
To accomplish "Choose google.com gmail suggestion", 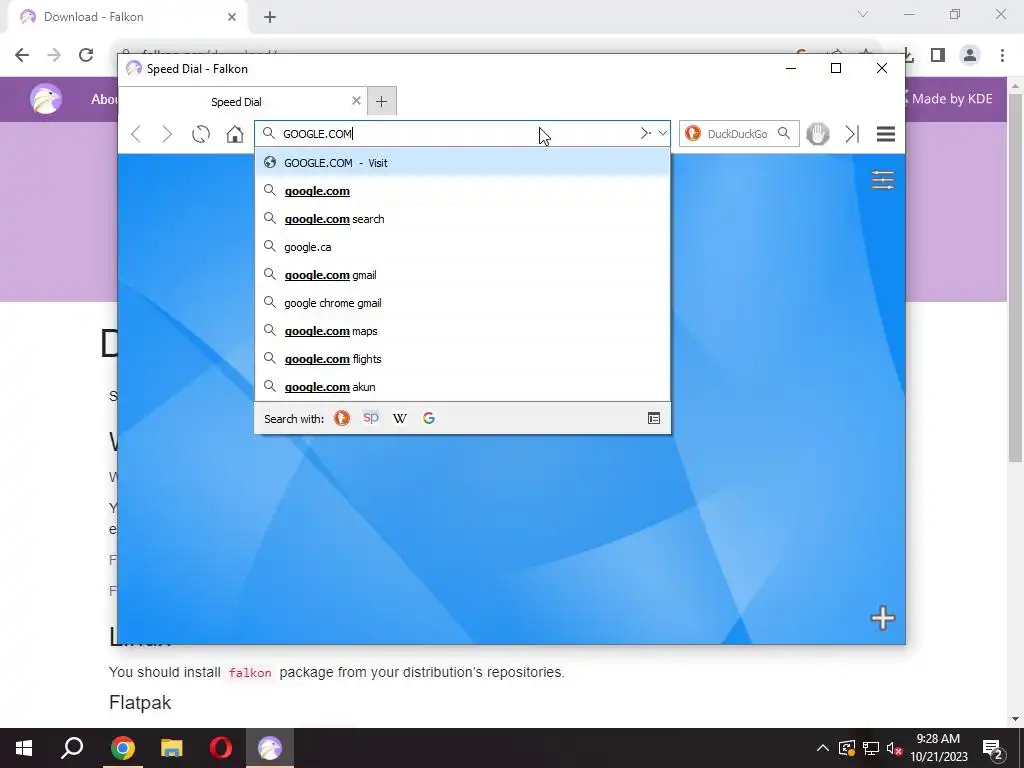I will 462,275.
